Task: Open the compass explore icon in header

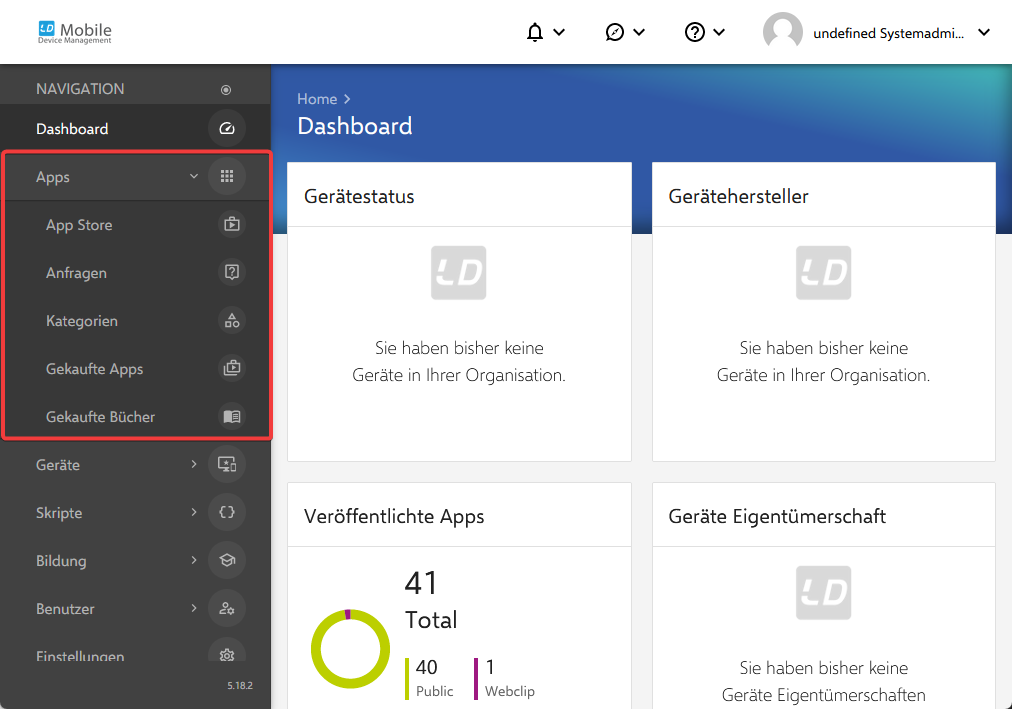Action: pos(614,32)
